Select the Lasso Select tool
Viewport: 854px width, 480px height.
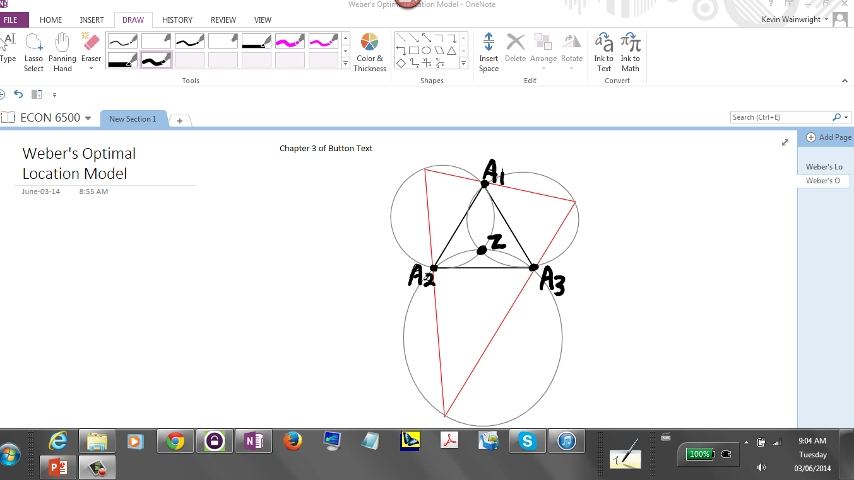(x=34, y=51)
